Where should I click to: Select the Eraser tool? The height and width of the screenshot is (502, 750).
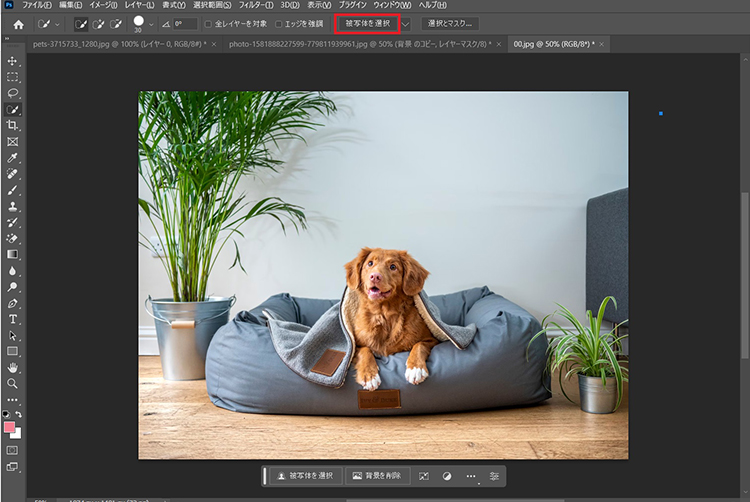(x=12, y=239)
